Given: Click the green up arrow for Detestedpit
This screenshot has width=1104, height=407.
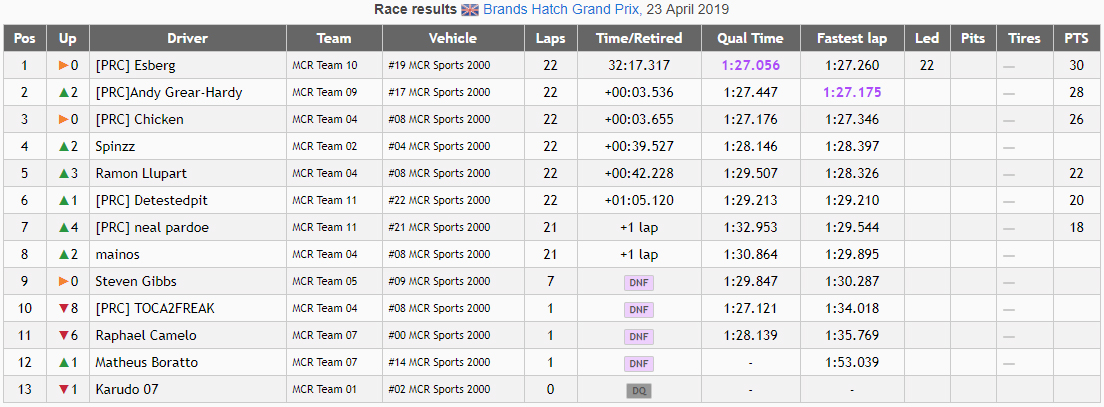Looking at the screenshot, I should pyautogui.click(x=63, y=201).
